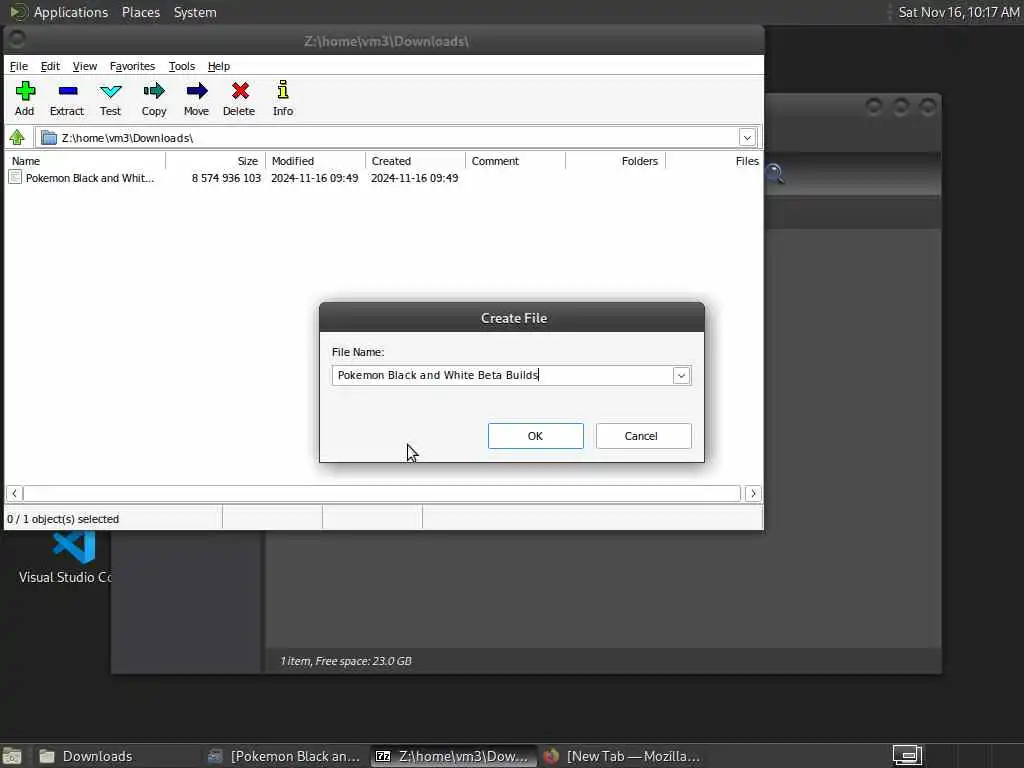
Task: Click the magnifier search icon in background window
Action: tap(775, 174)
